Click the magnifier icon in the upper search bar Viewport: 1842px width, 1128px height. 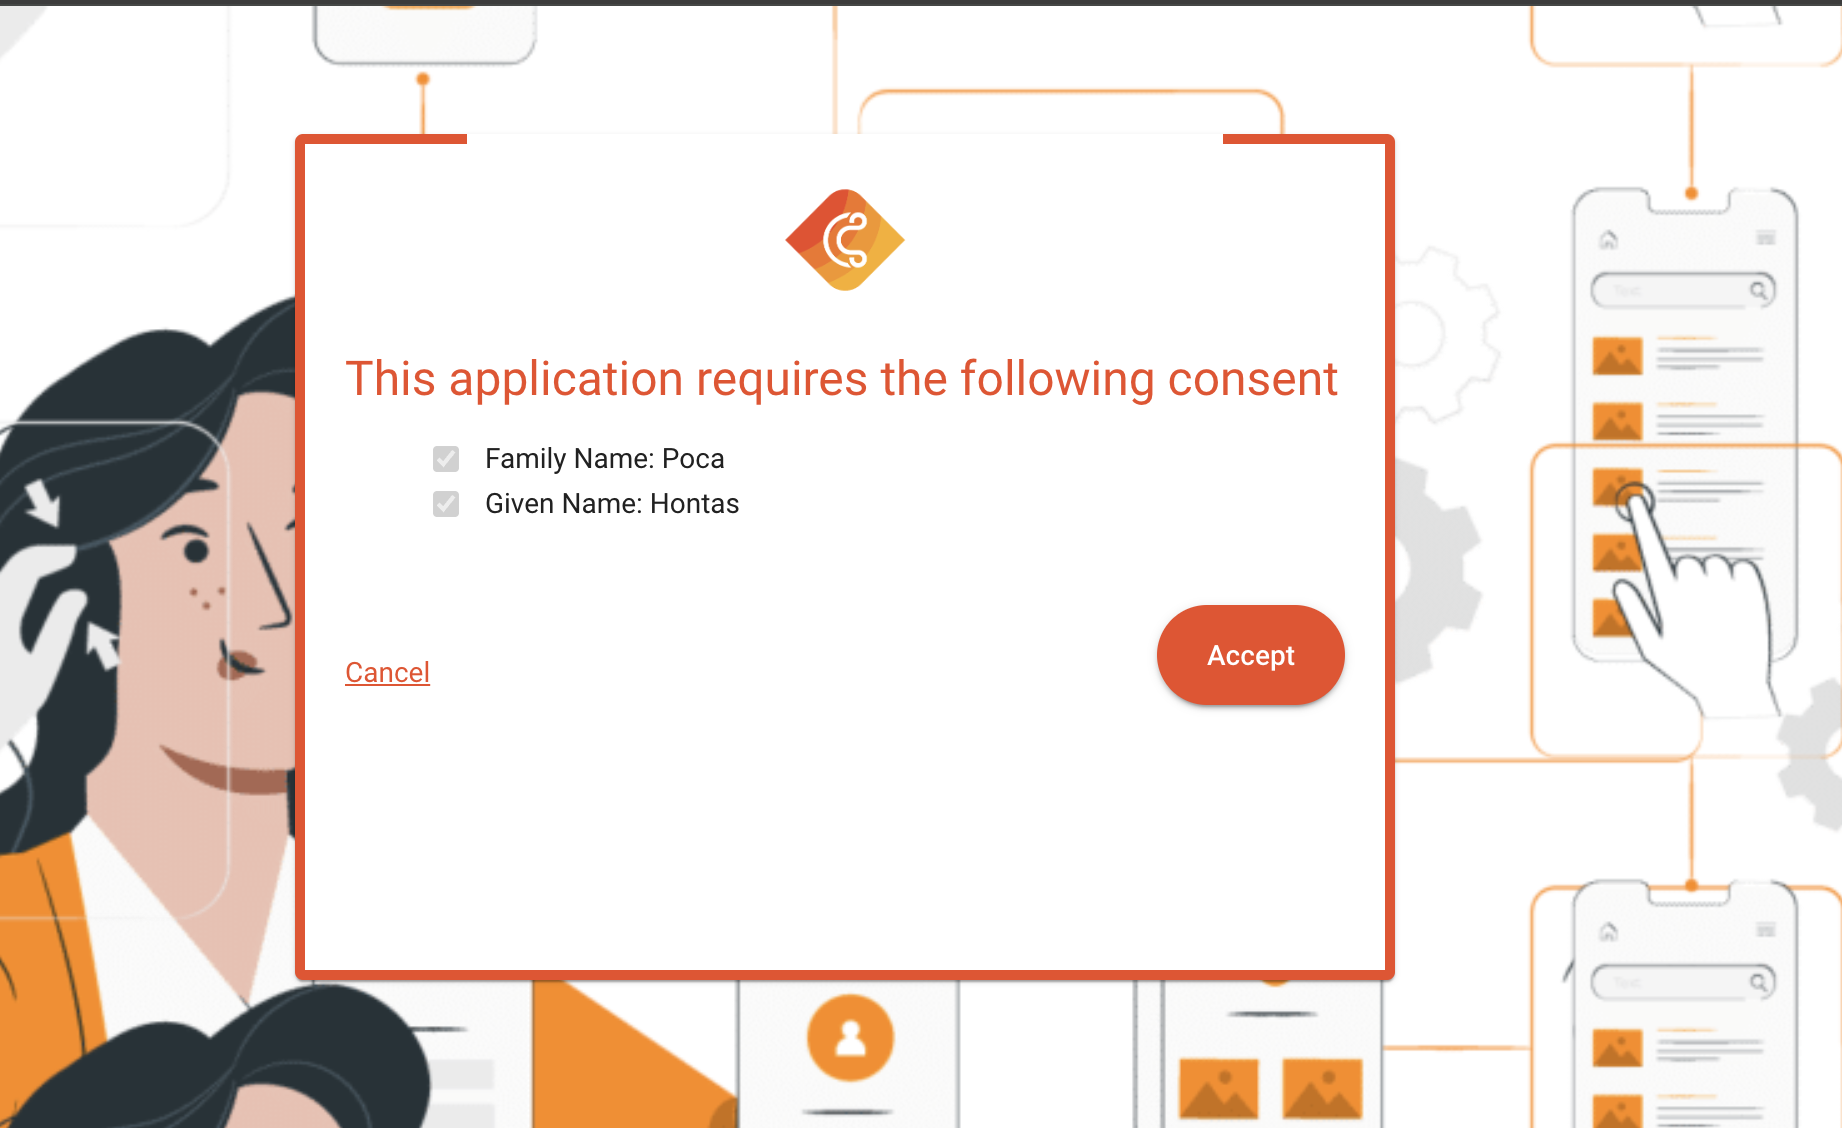pos(1758,290)
